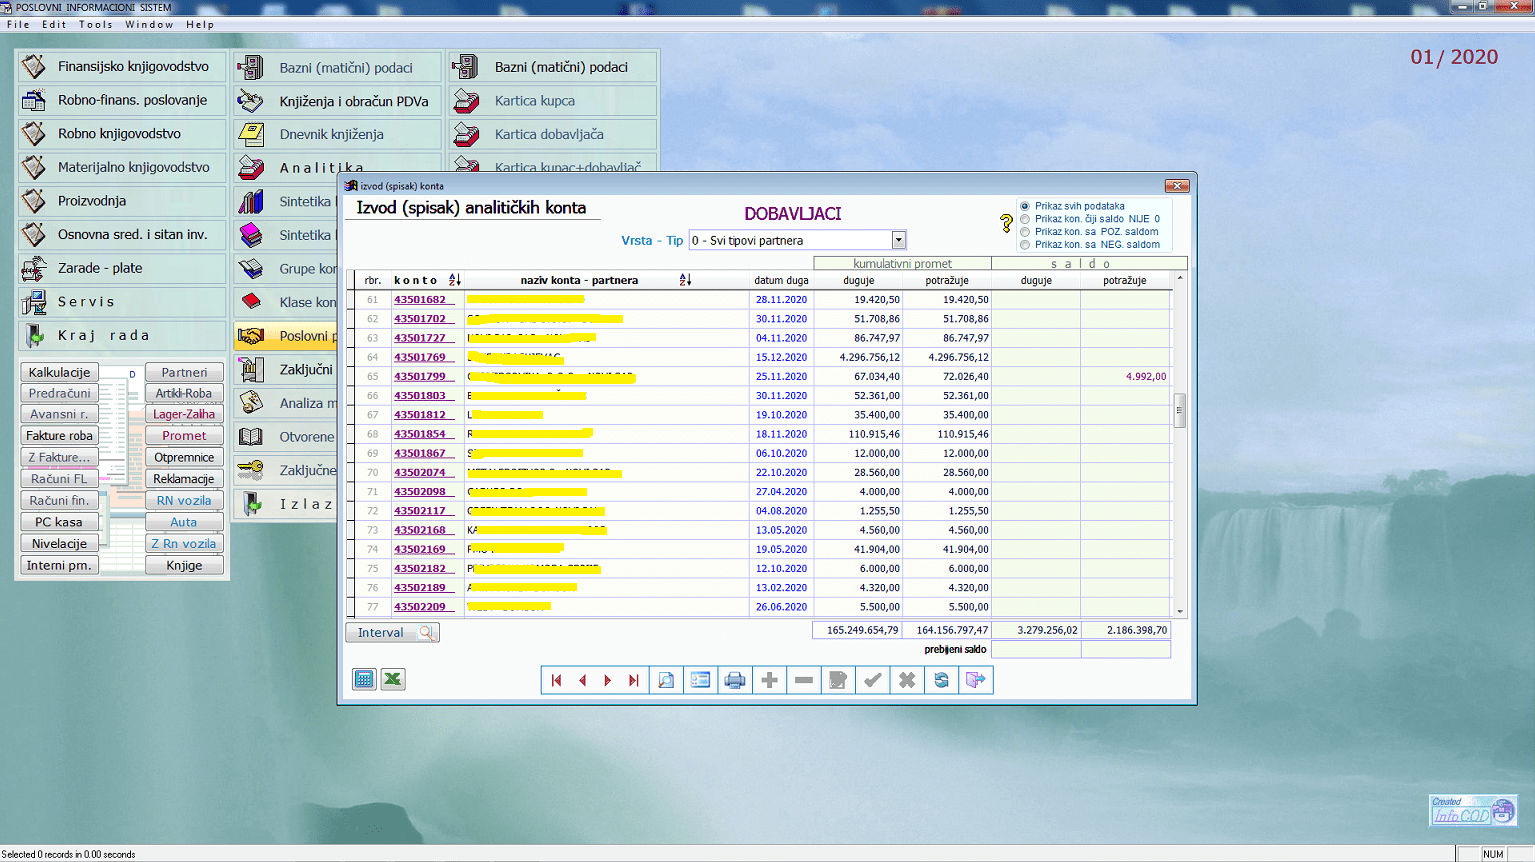
Task: Exit the dialog via door icon
Action: tap(976, 680)
